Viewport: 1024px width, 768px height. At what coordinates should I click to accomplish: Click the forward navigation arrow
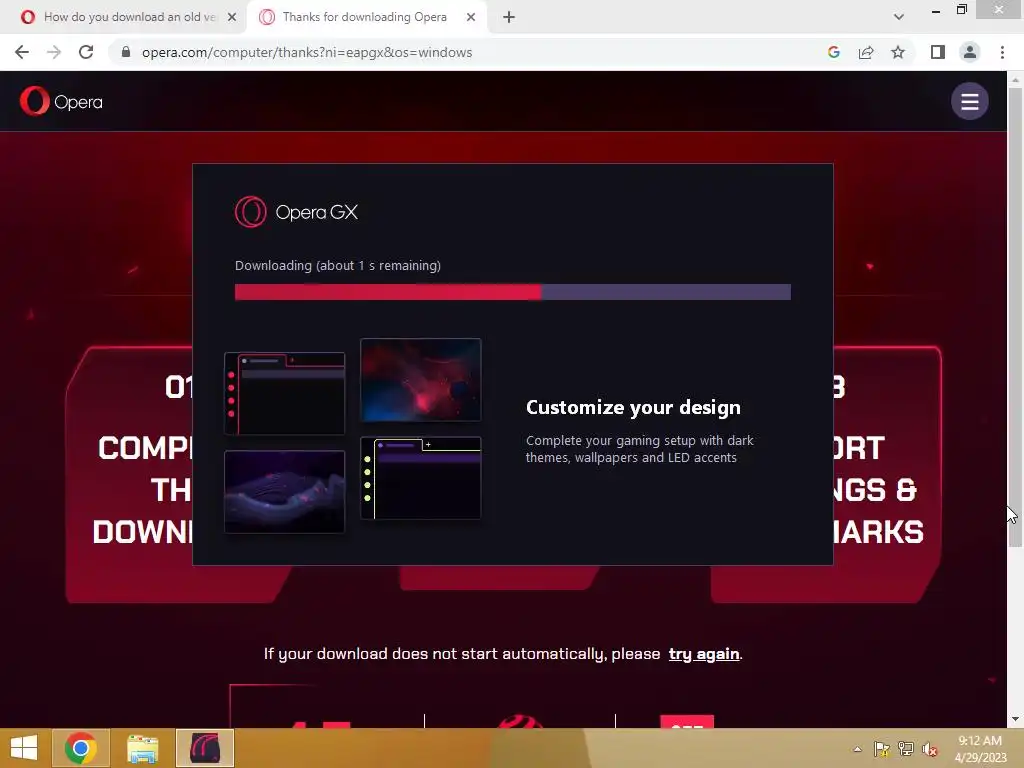point(54,52)
